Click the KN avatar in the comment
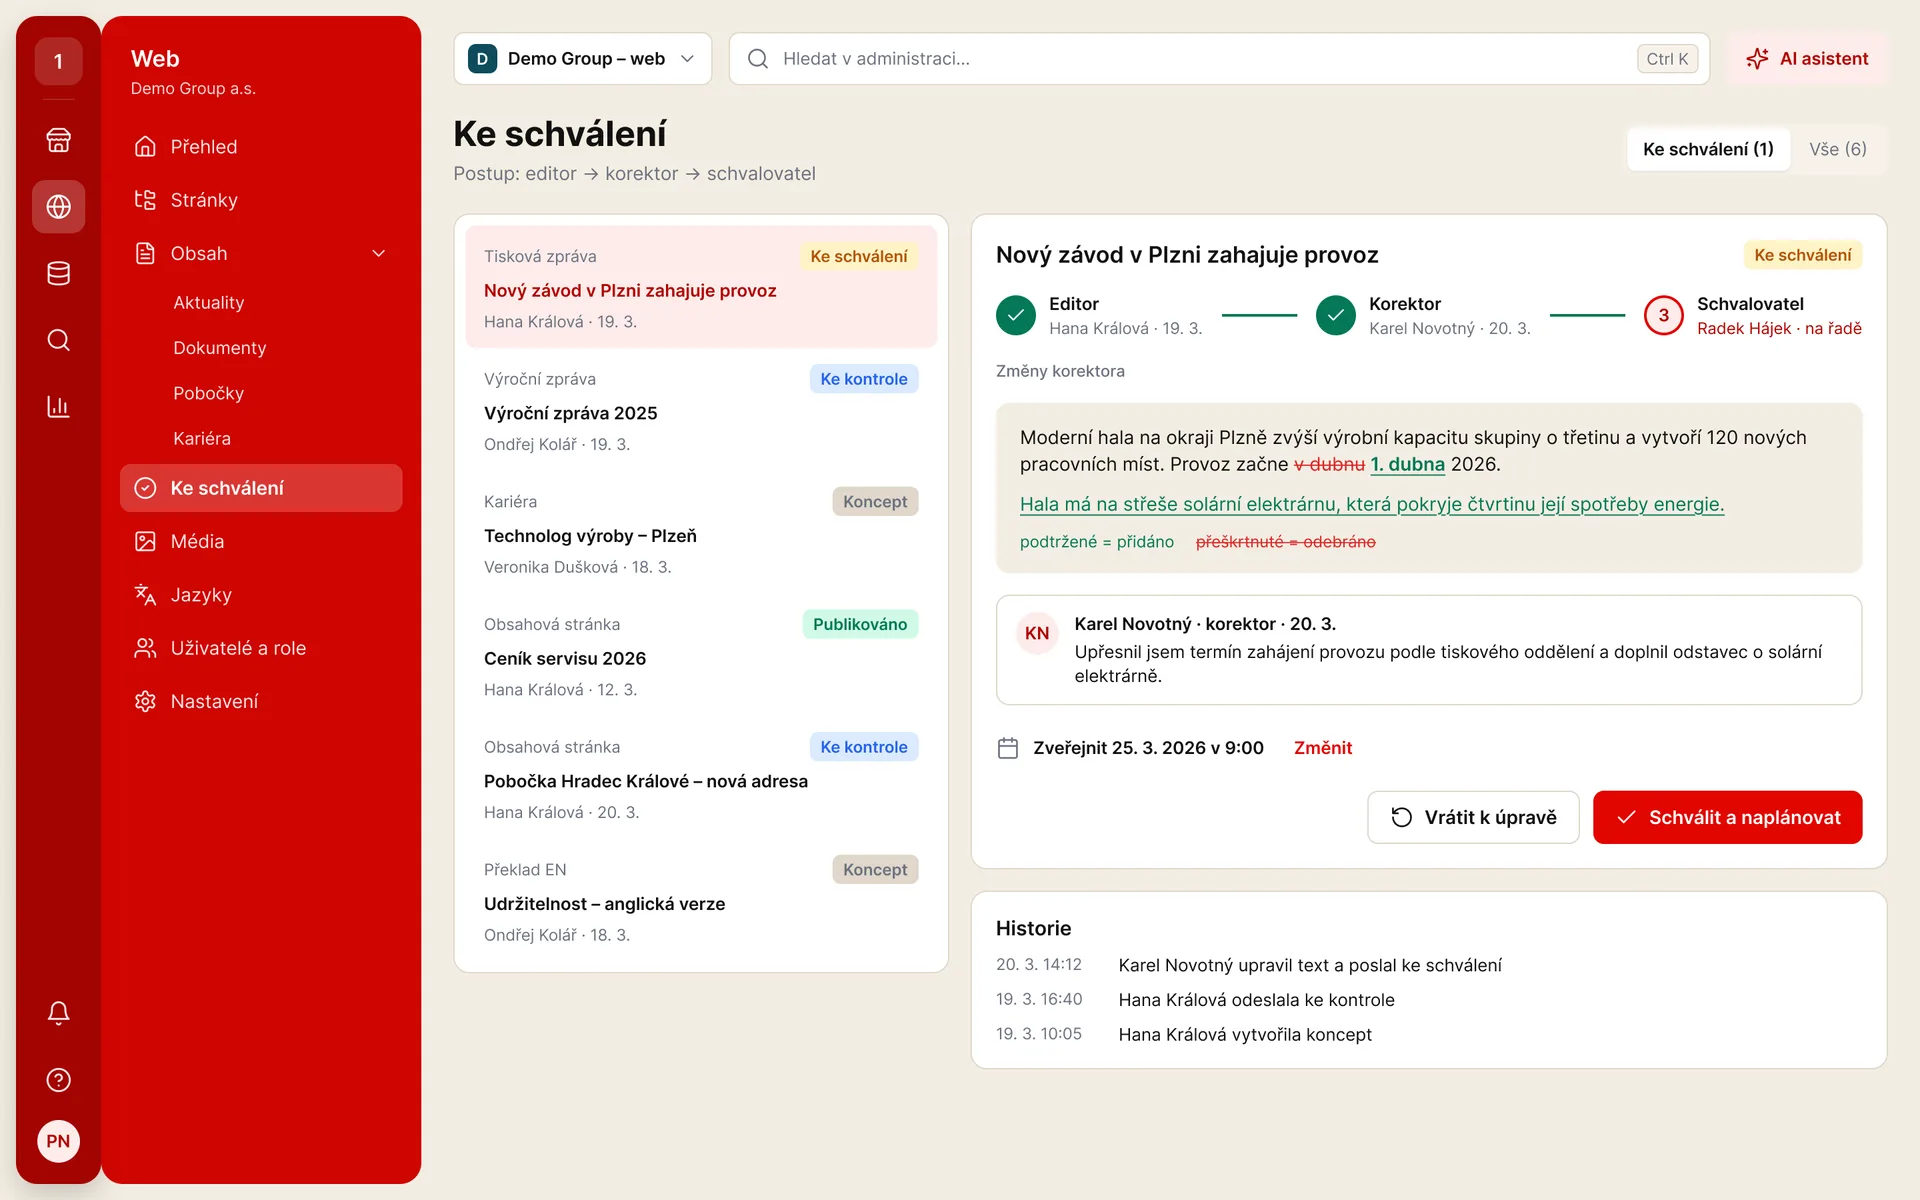Image resolution: width=1920 pixels, height=1200 pixels. click(x=1037, y=633)
